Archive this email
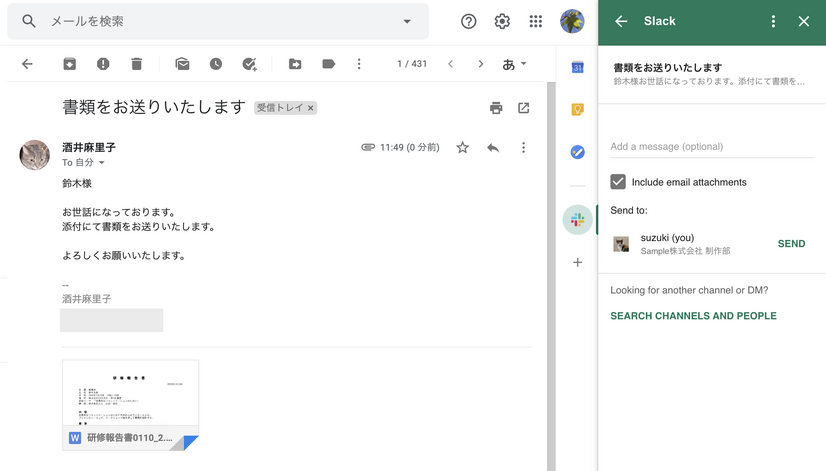The image size is (826, 471). (70, 64)
